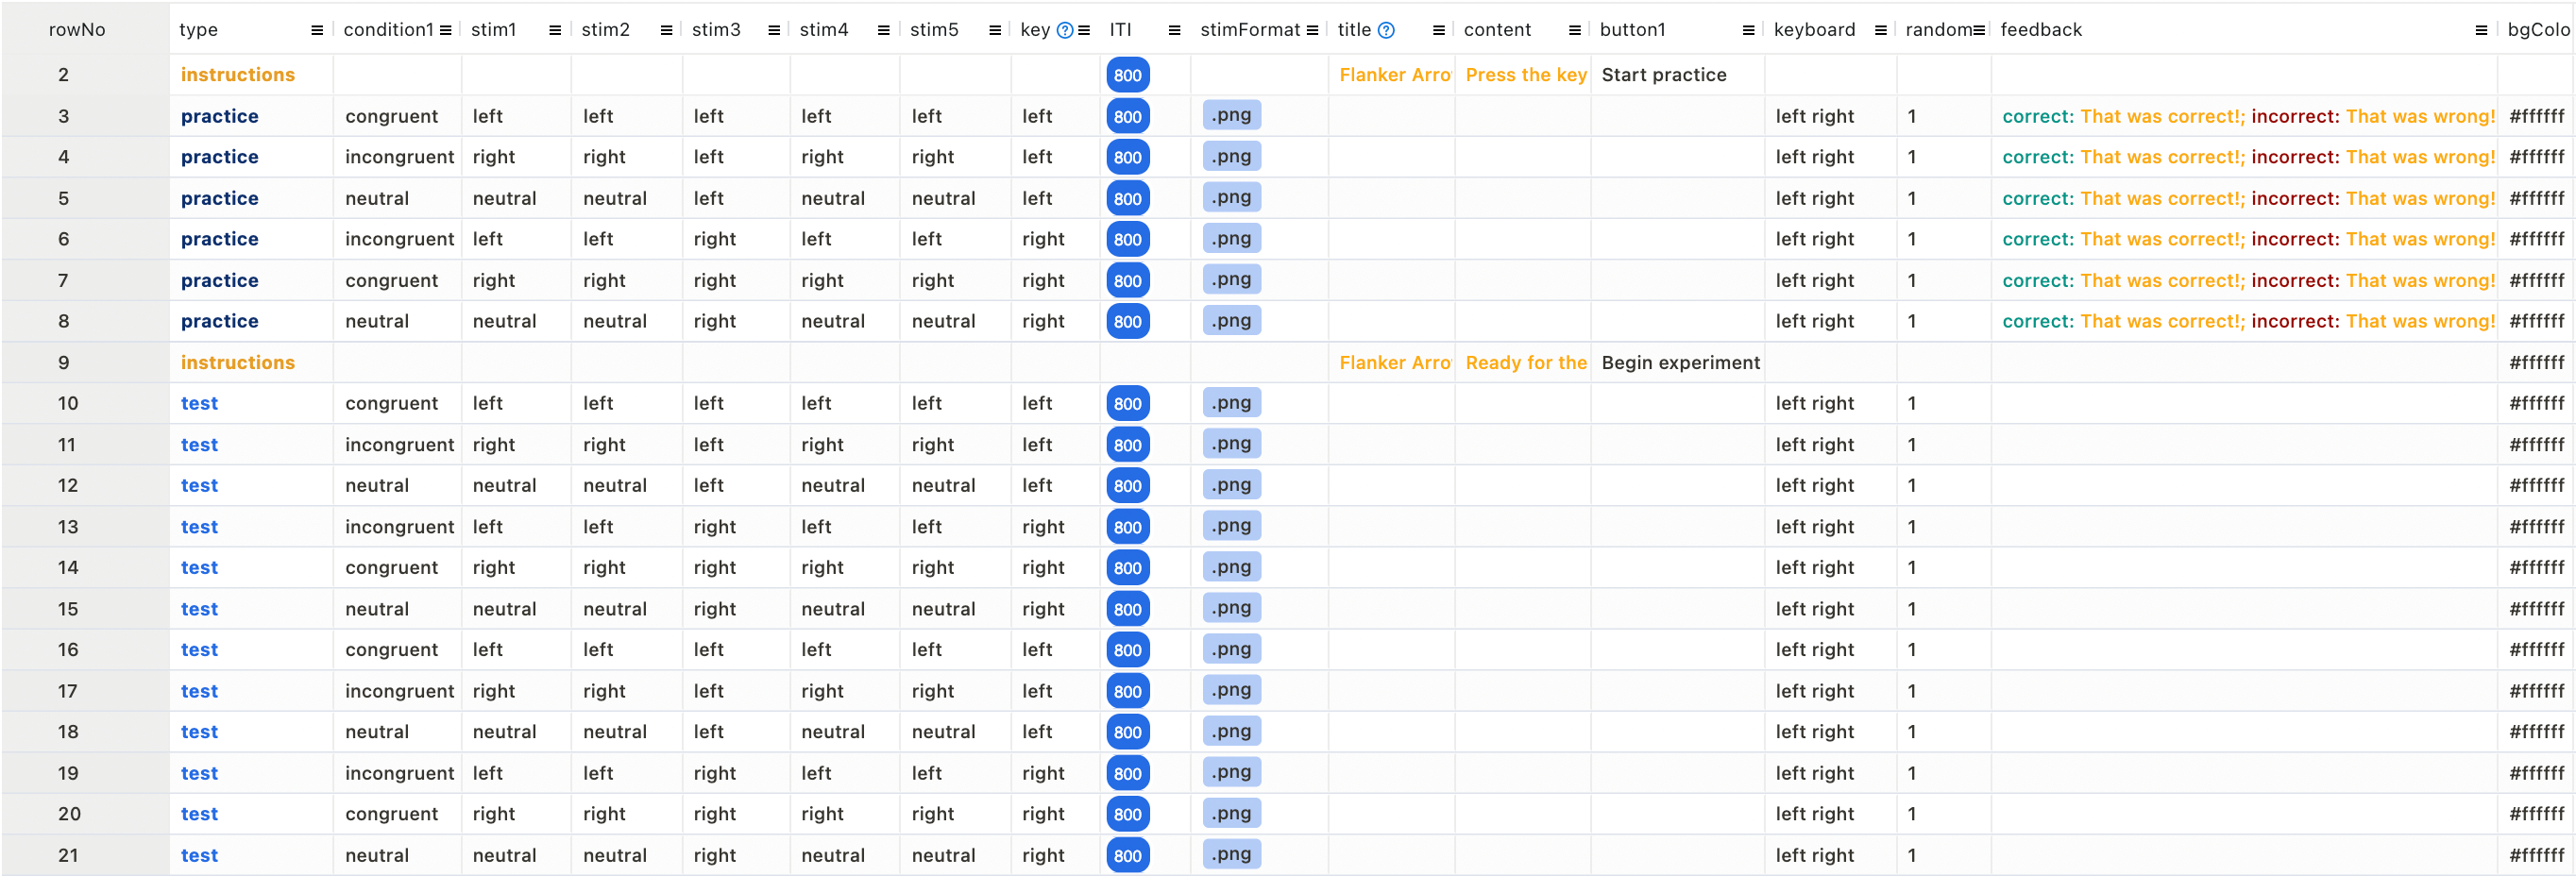Click the .png format tag in row 14
The width and height of the screenshot is (2576, 876).
(x=1232, y=566)
